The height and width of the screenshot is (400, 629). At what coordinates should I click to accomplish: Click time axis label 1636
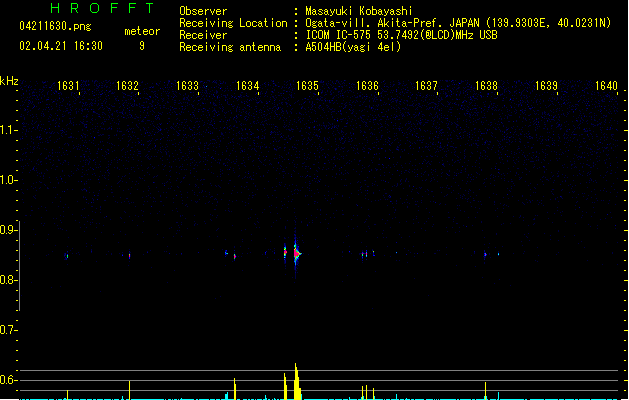(367, 86)
